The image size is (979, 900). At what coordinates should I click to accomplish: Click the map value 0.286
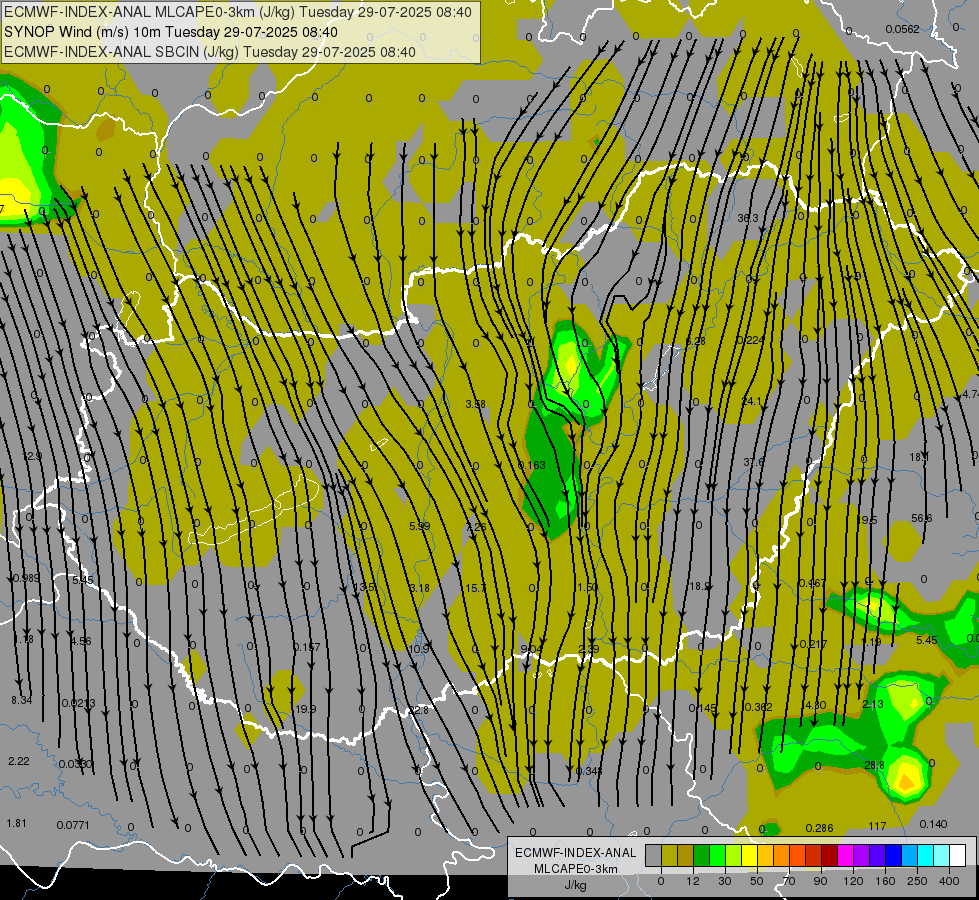click(x=819, y=828)
